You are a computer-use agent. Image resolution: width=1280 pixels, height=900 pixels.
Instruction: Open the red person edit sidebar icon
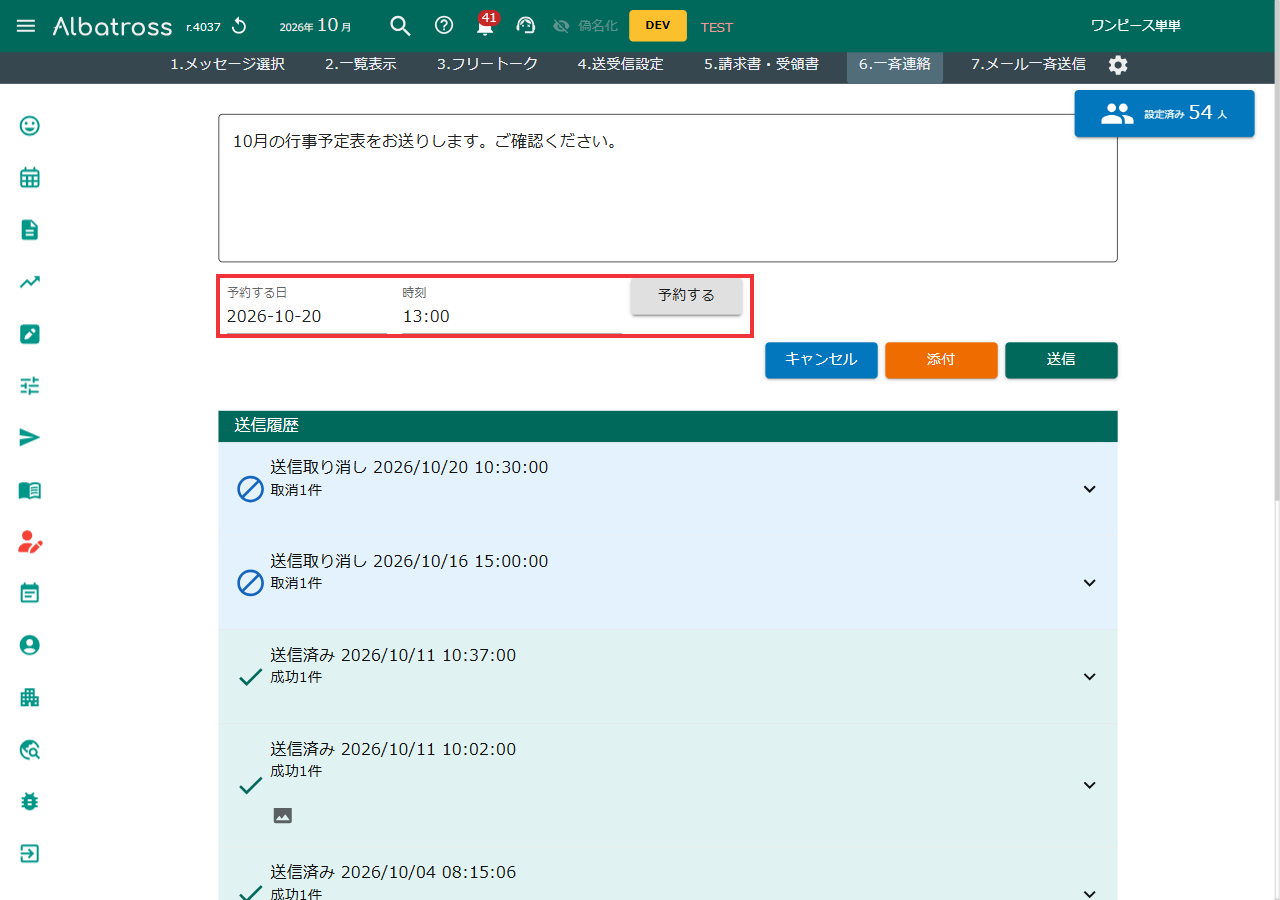click(30, 542)
